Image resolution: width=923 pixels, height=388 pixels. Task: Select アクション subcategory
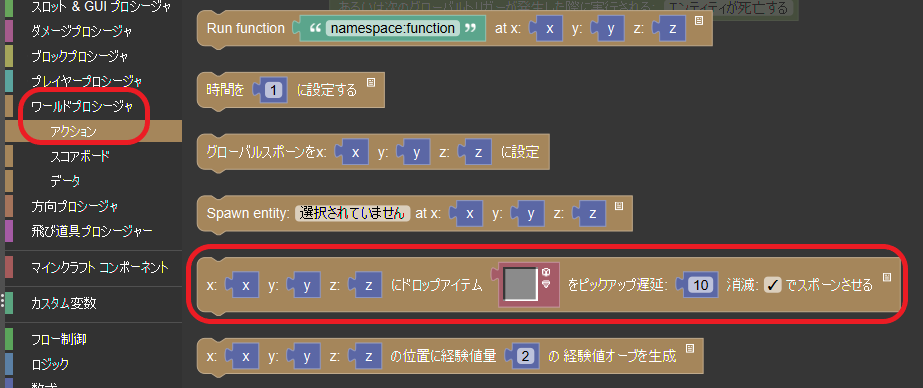[74, 131]
